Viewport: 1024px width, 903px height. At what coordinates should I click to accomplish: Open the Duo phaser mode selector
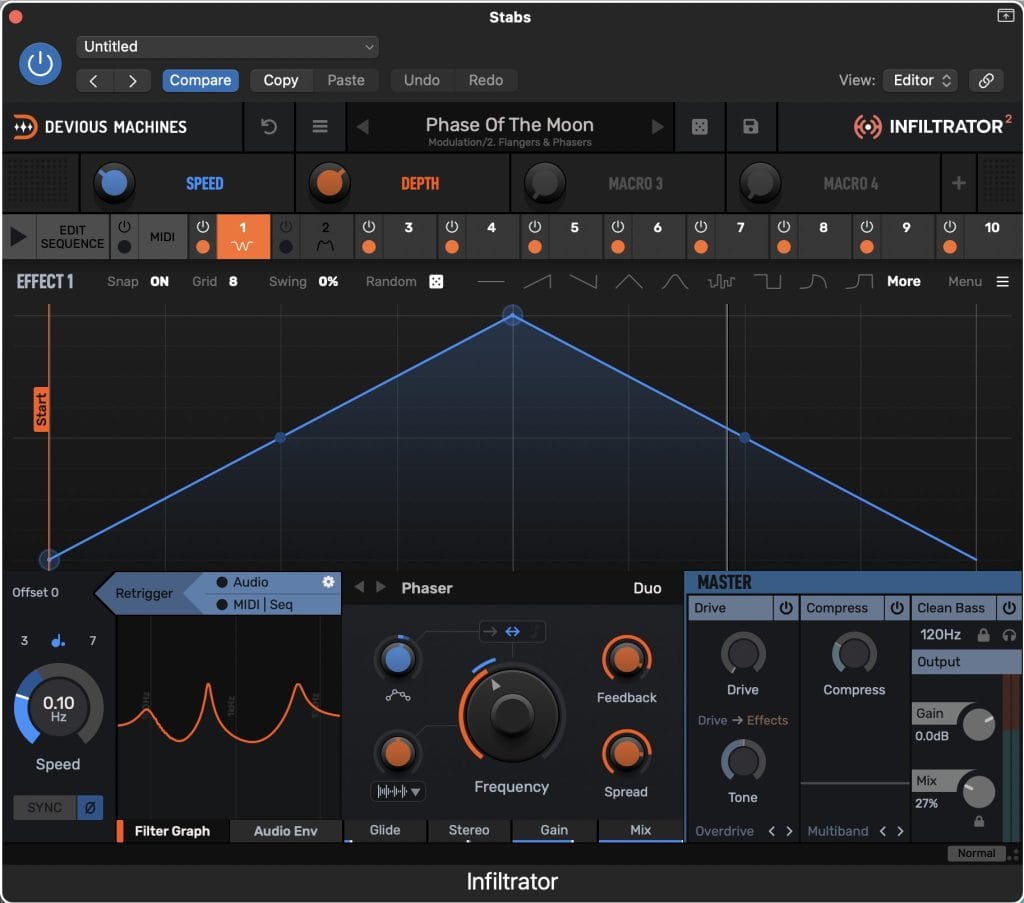647,588
